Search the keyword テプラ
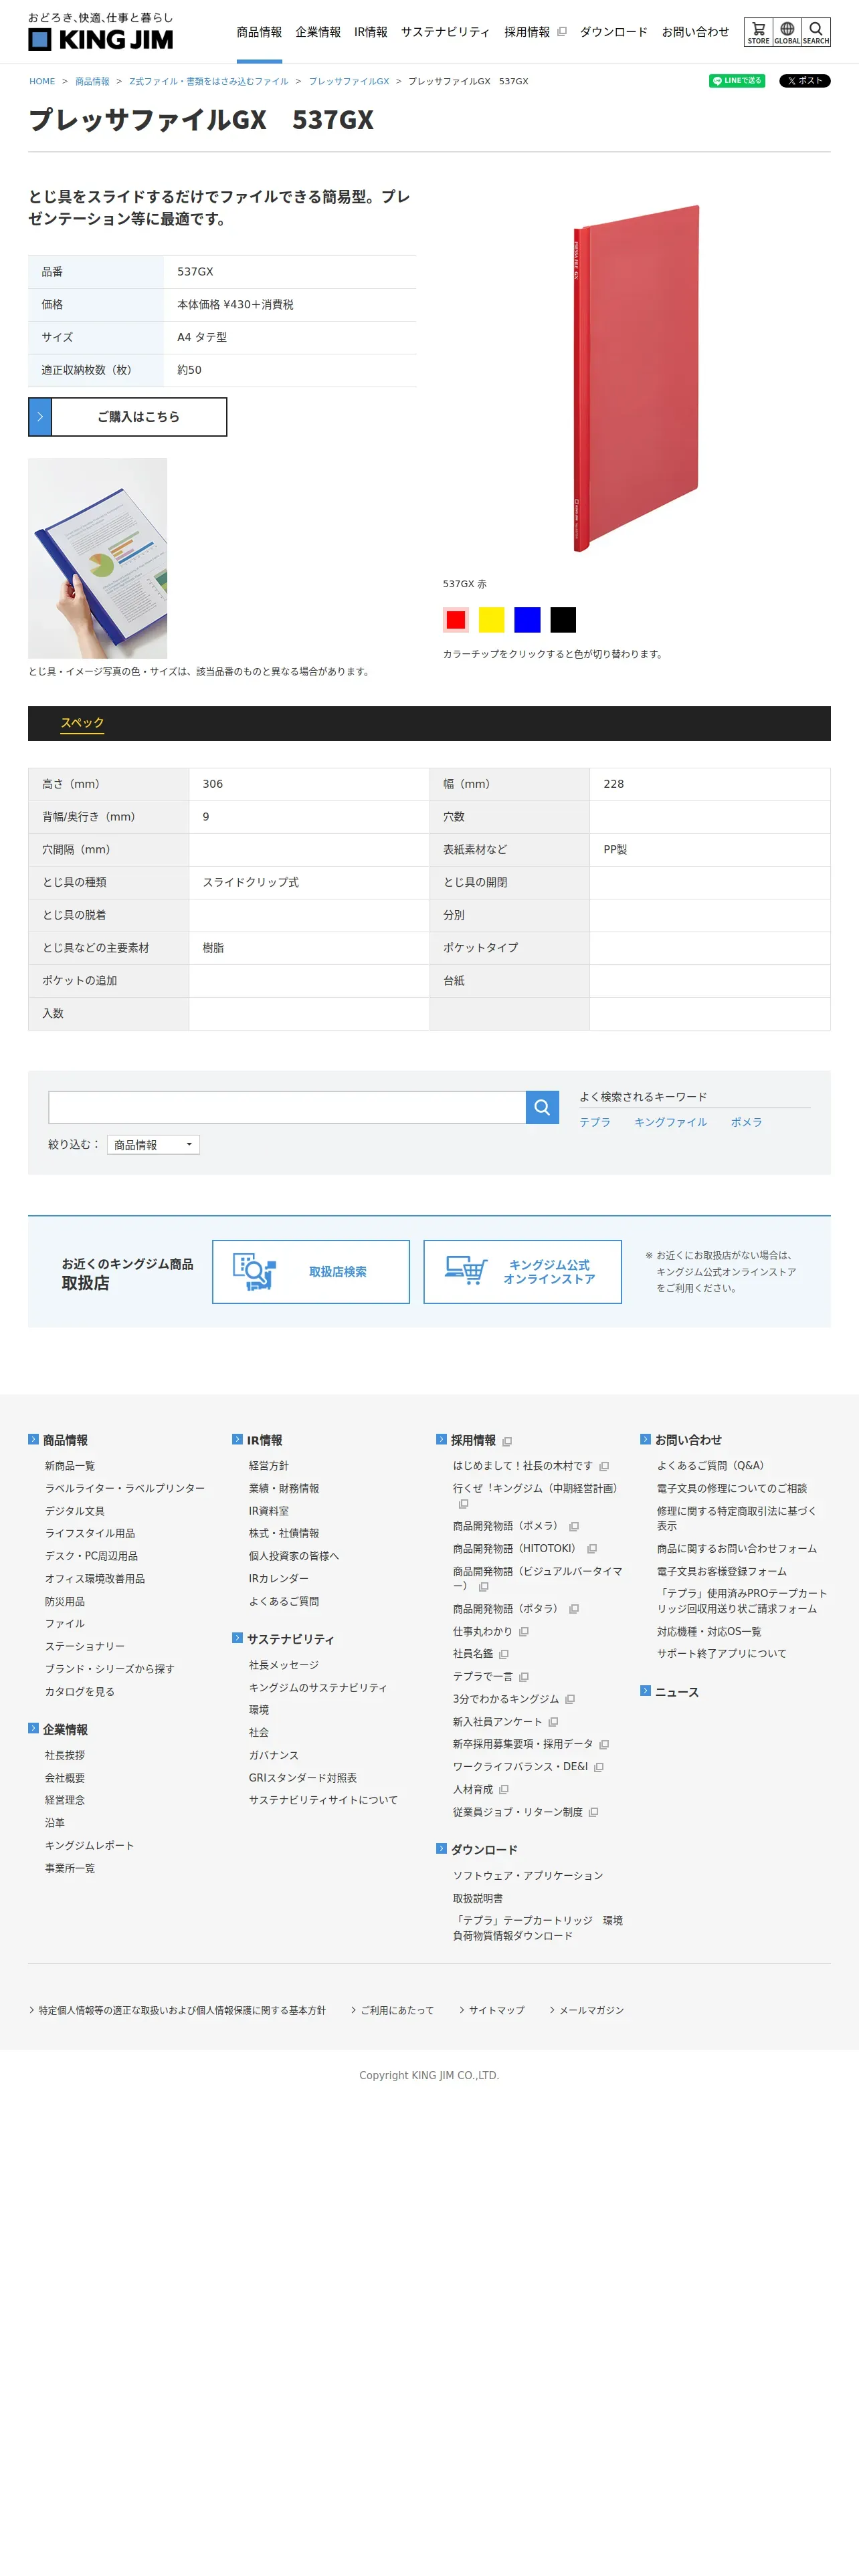859x2576 pixels. 595,1122
